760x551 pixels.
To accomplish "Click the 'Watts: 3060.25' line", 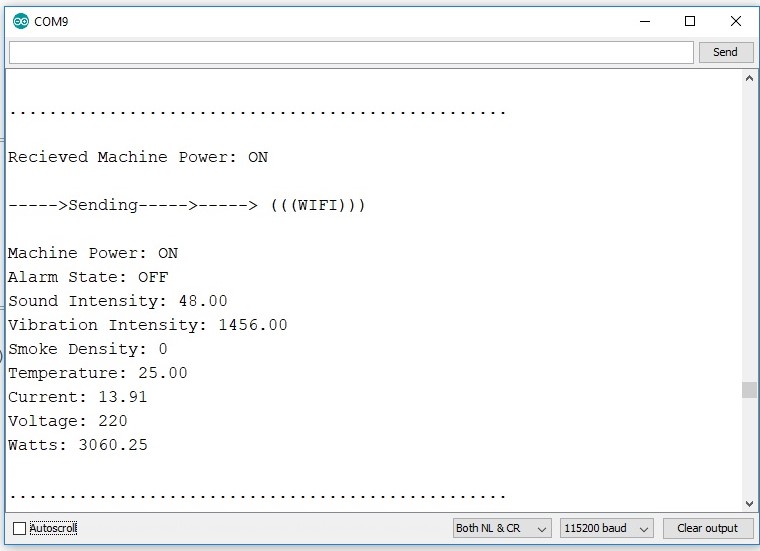I will [78, 445].
